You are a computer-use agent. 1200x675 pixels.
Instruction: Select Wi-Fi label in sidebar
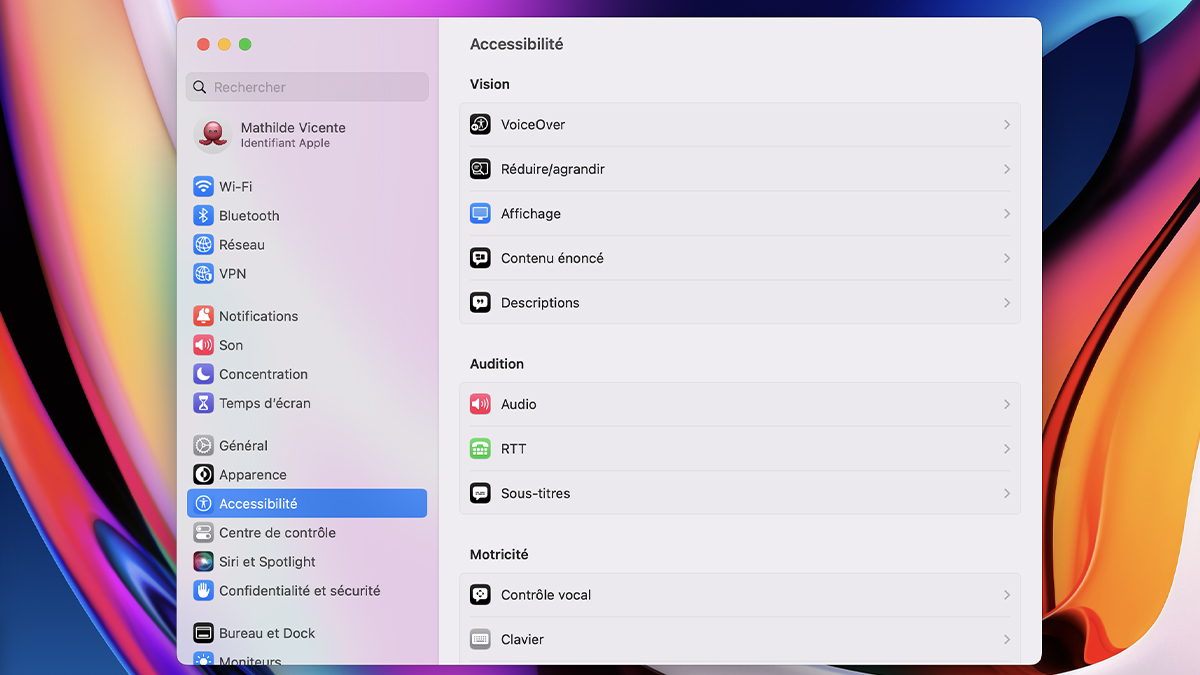pyautogui.click(x=236, y=187)
